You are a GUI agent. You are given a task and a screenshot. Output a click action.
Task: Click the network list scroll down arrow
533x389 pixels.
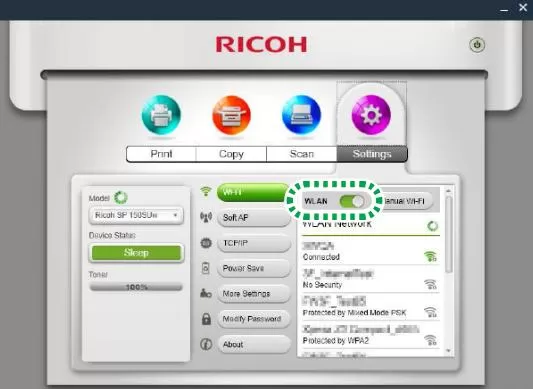coord(448,351)
